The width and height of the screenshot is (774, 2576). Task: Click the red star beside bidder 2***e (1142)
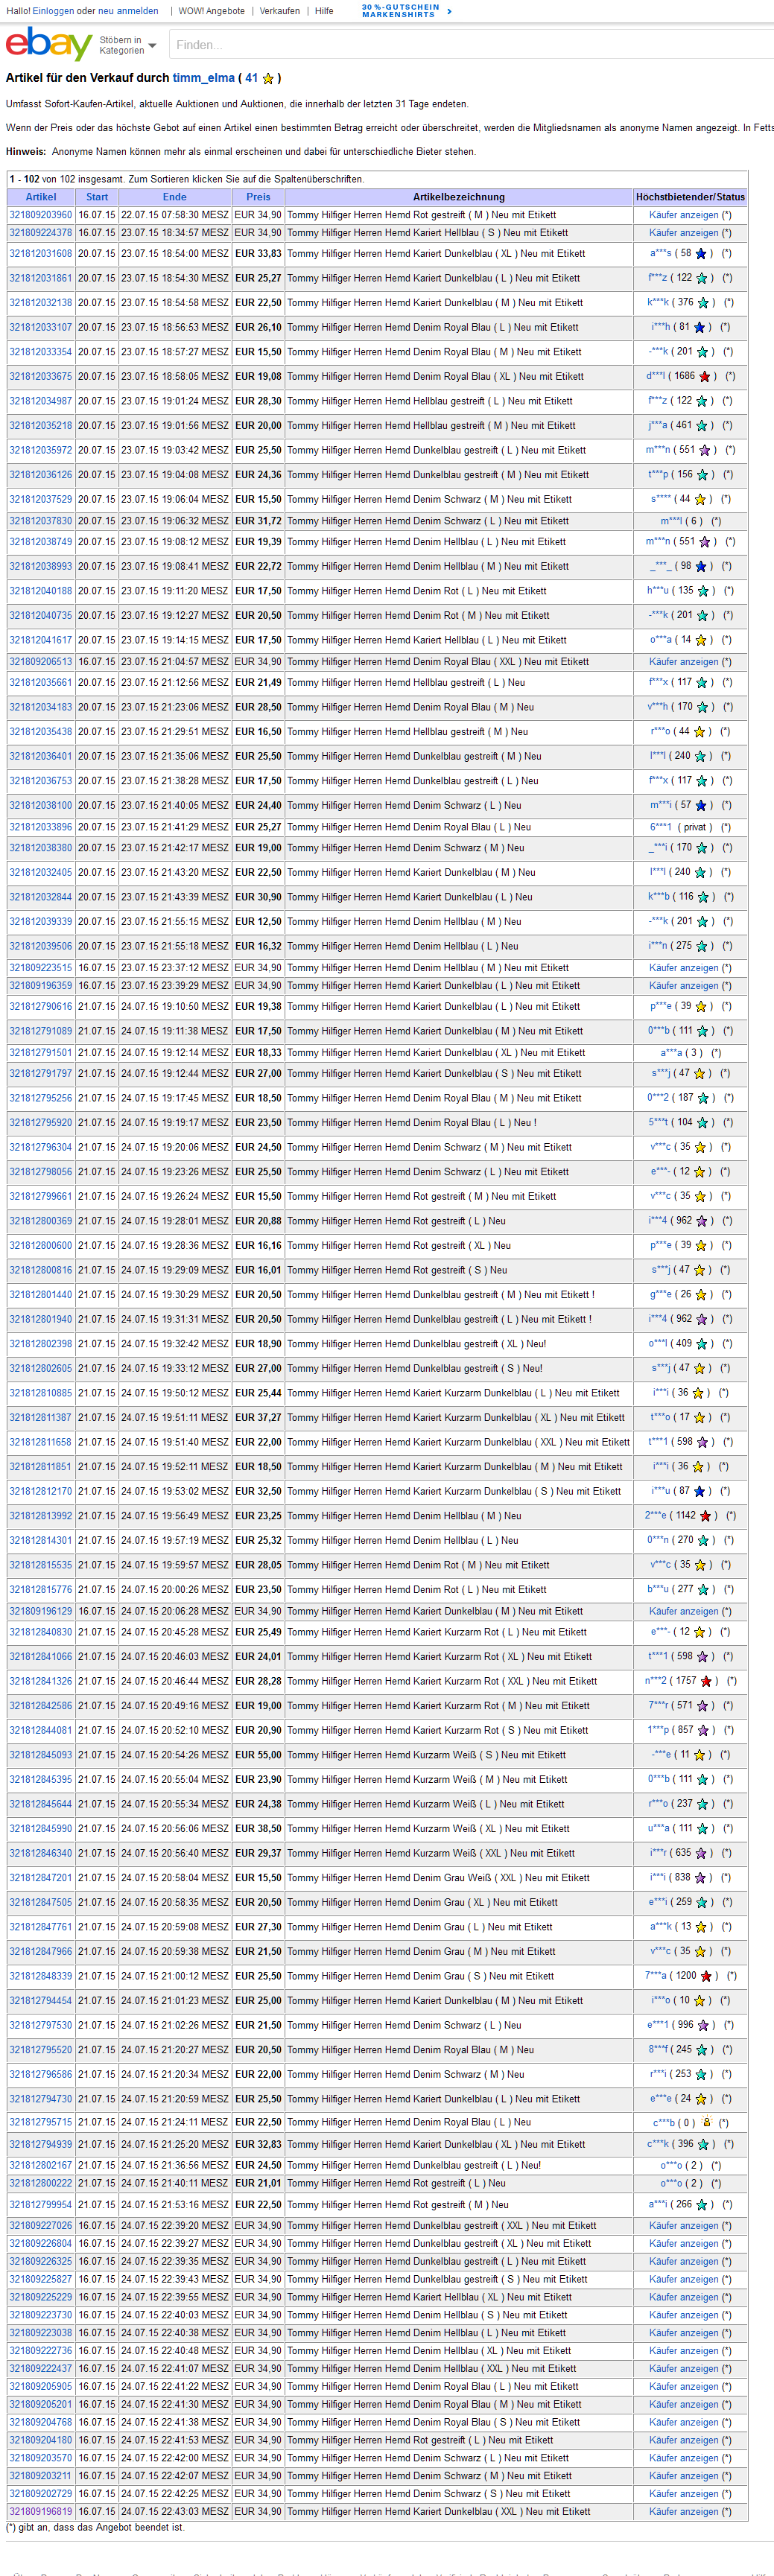tap(705, 1516)
